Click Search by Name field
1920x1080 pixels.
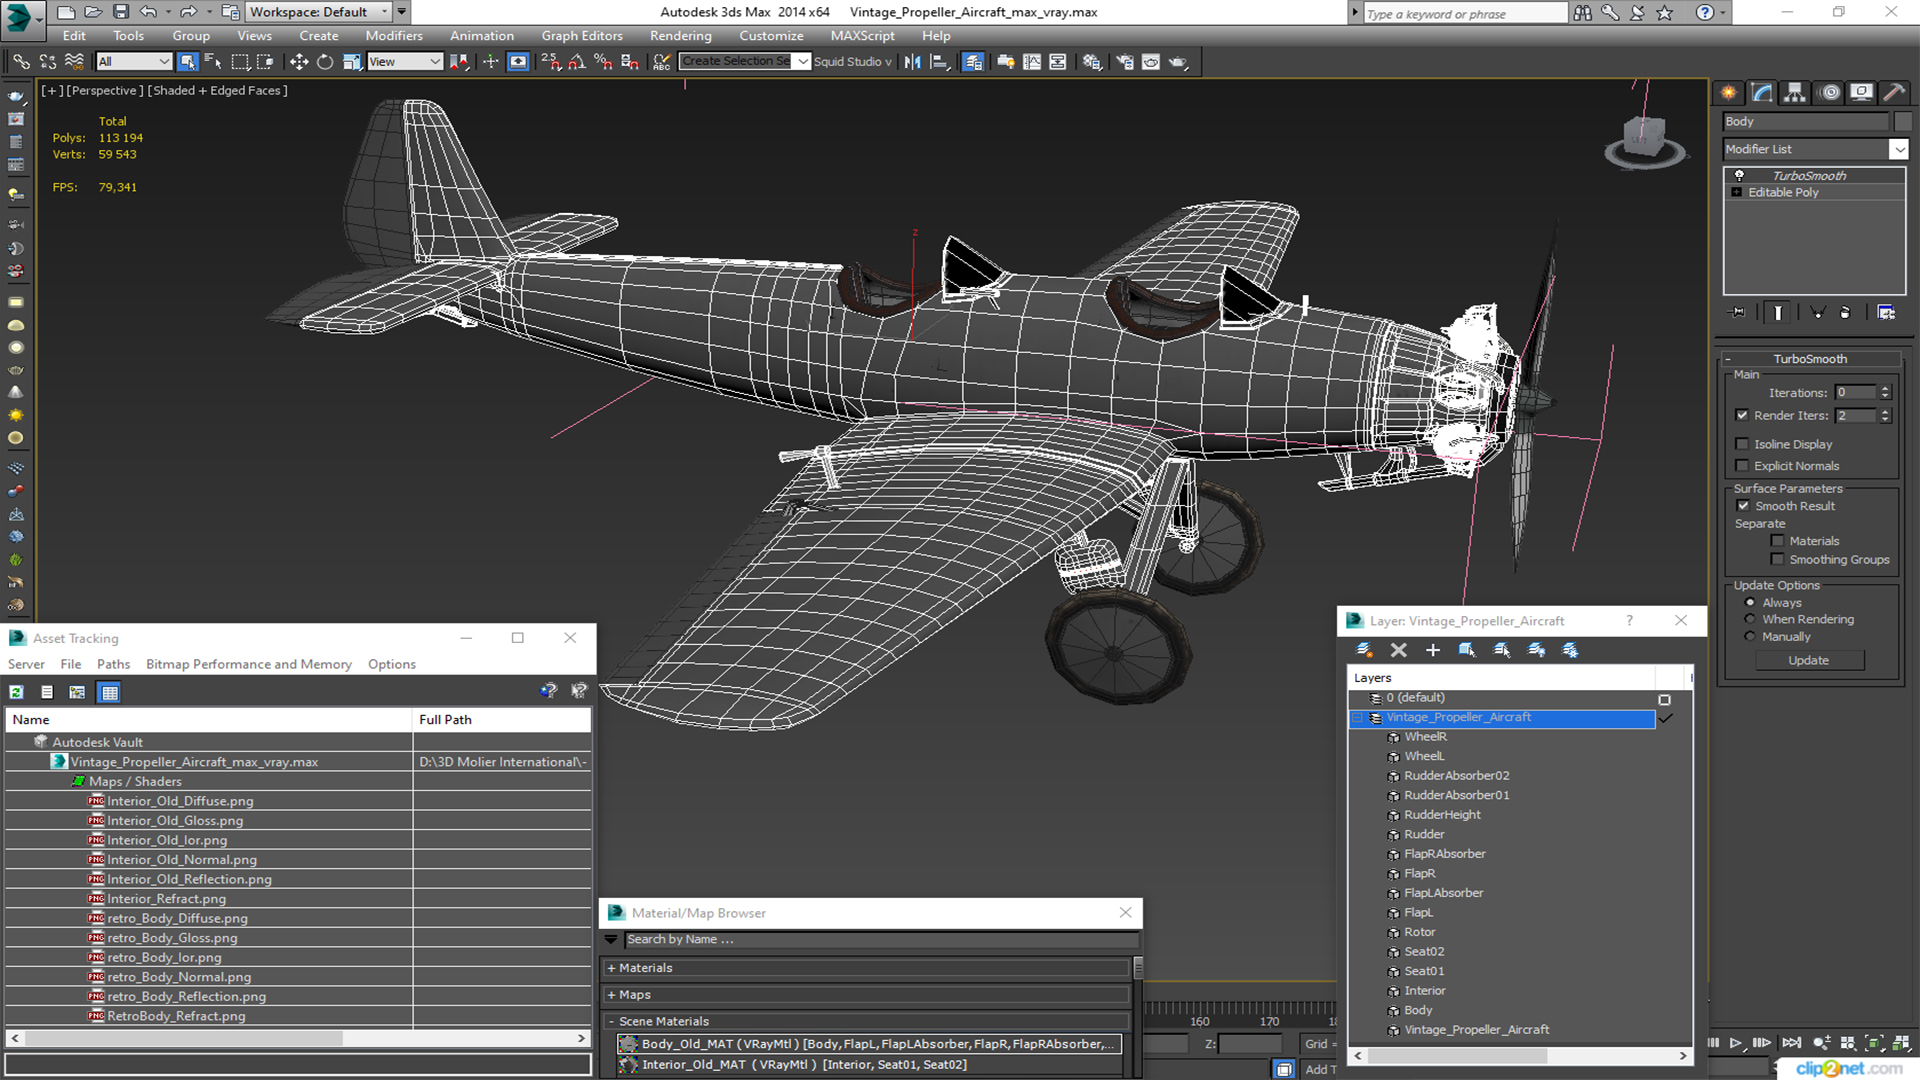coord(881,940)
